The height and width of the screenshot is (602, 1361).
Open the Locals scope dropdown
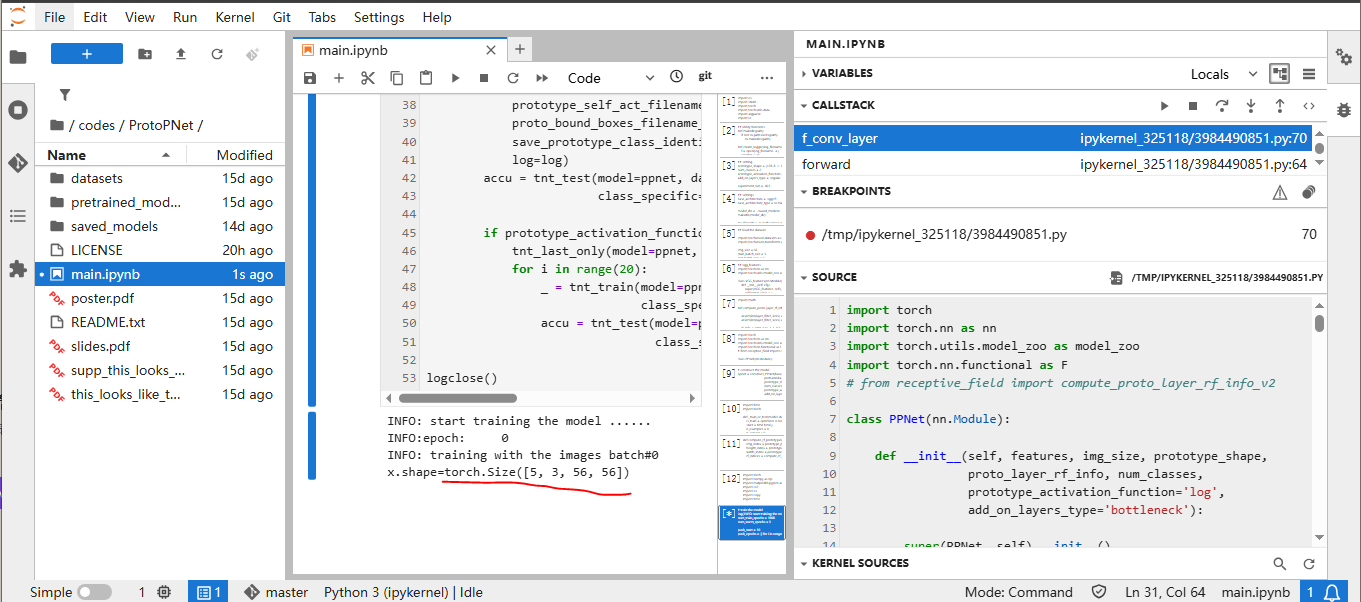pyautogui.click(x=1223, y=73)
